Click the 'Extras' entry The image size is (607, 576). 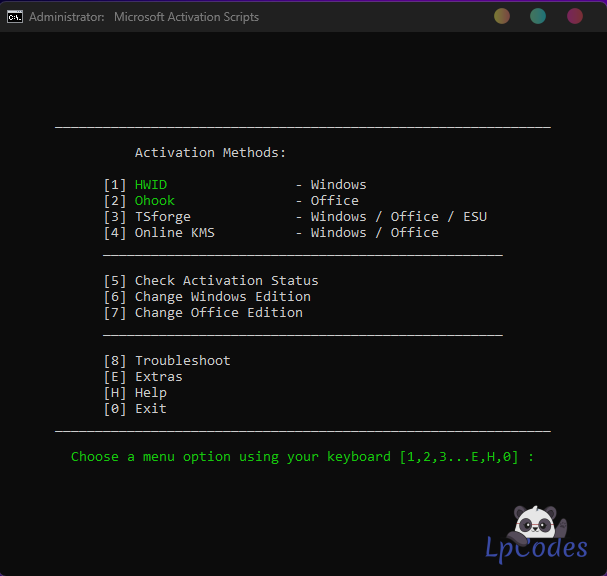(159, 377)
